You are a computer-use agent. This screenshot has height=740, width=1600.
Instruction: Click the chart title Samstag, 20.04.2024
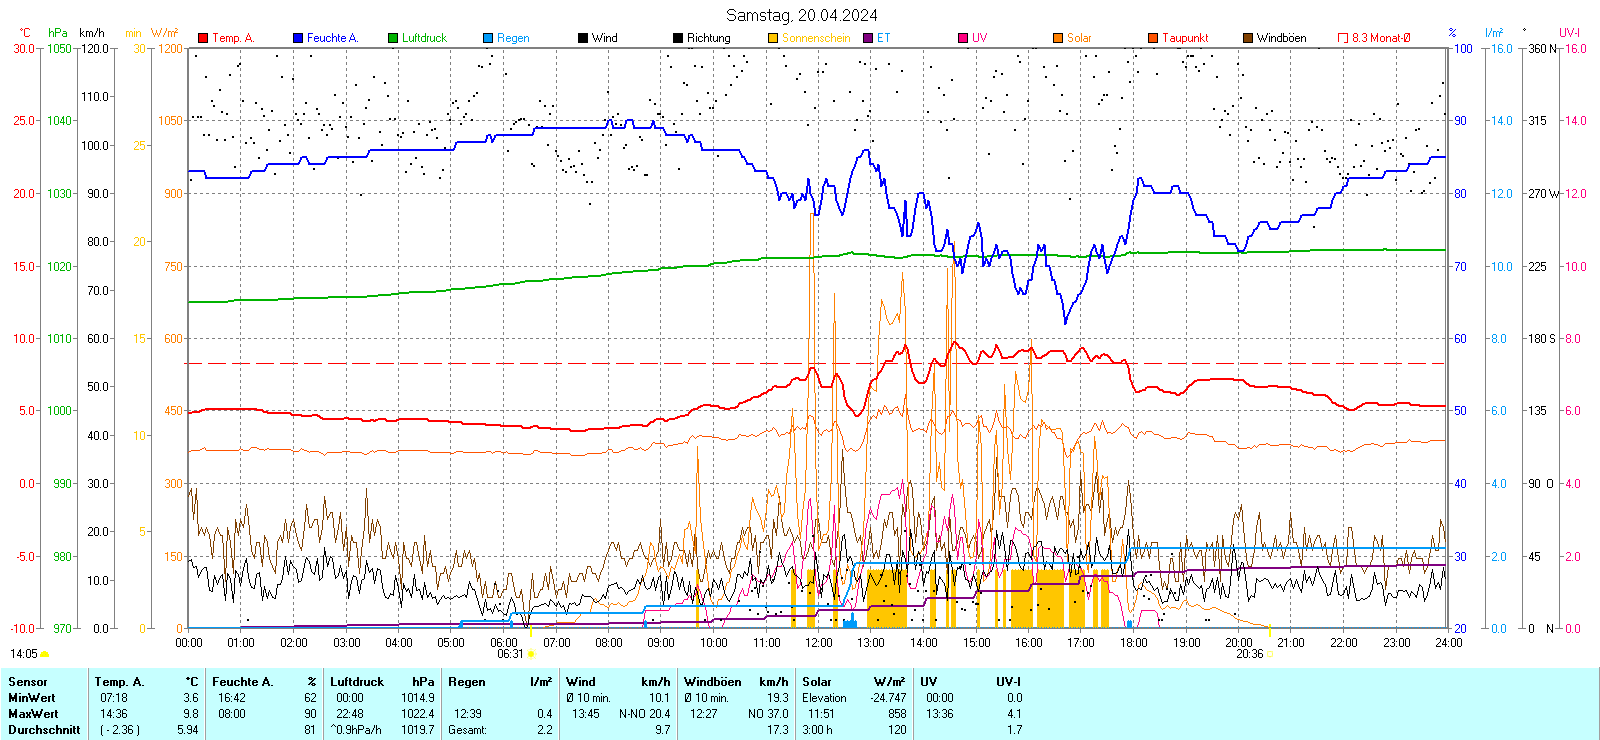(x=801, y=15)
